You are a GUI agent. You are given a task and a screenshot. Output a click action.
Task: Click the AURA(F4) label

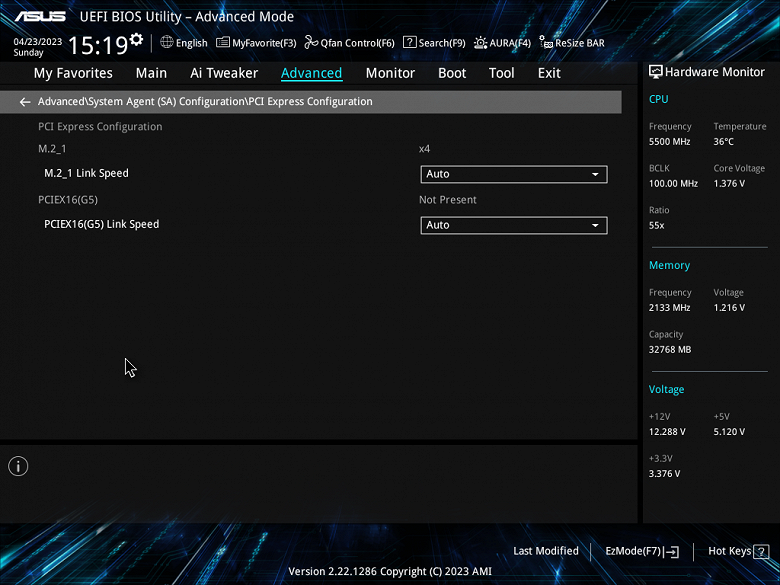(x=510, y=43)
